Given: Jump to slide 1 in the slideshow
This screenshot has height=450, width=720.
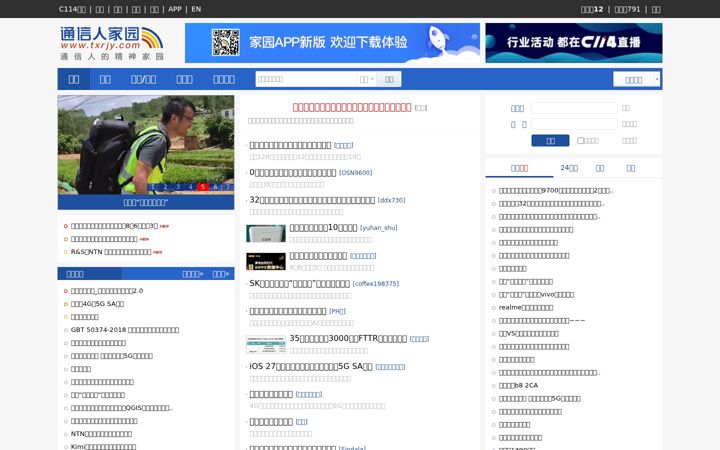Looking at the screenshot, I should (153, 187).
